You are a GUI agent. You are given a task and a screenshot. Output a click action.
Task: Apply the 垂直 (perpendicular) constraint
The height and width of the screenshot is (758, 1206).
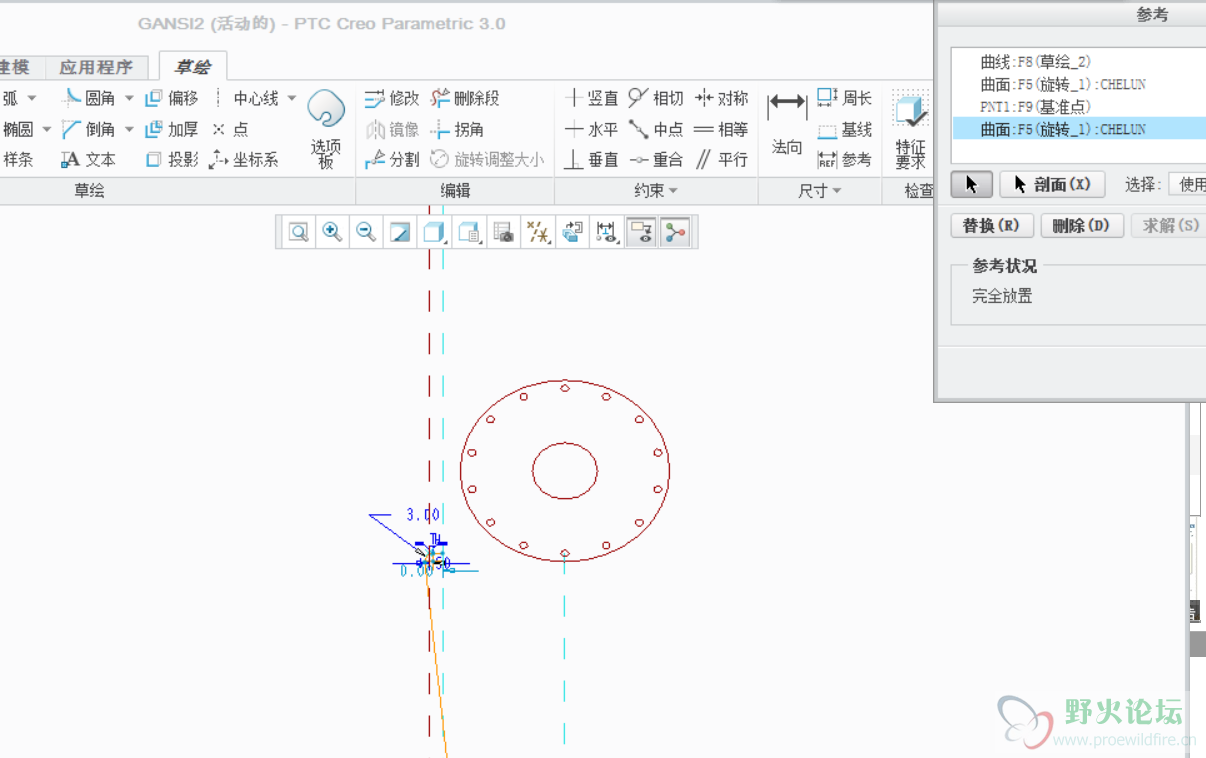[592, 159]
